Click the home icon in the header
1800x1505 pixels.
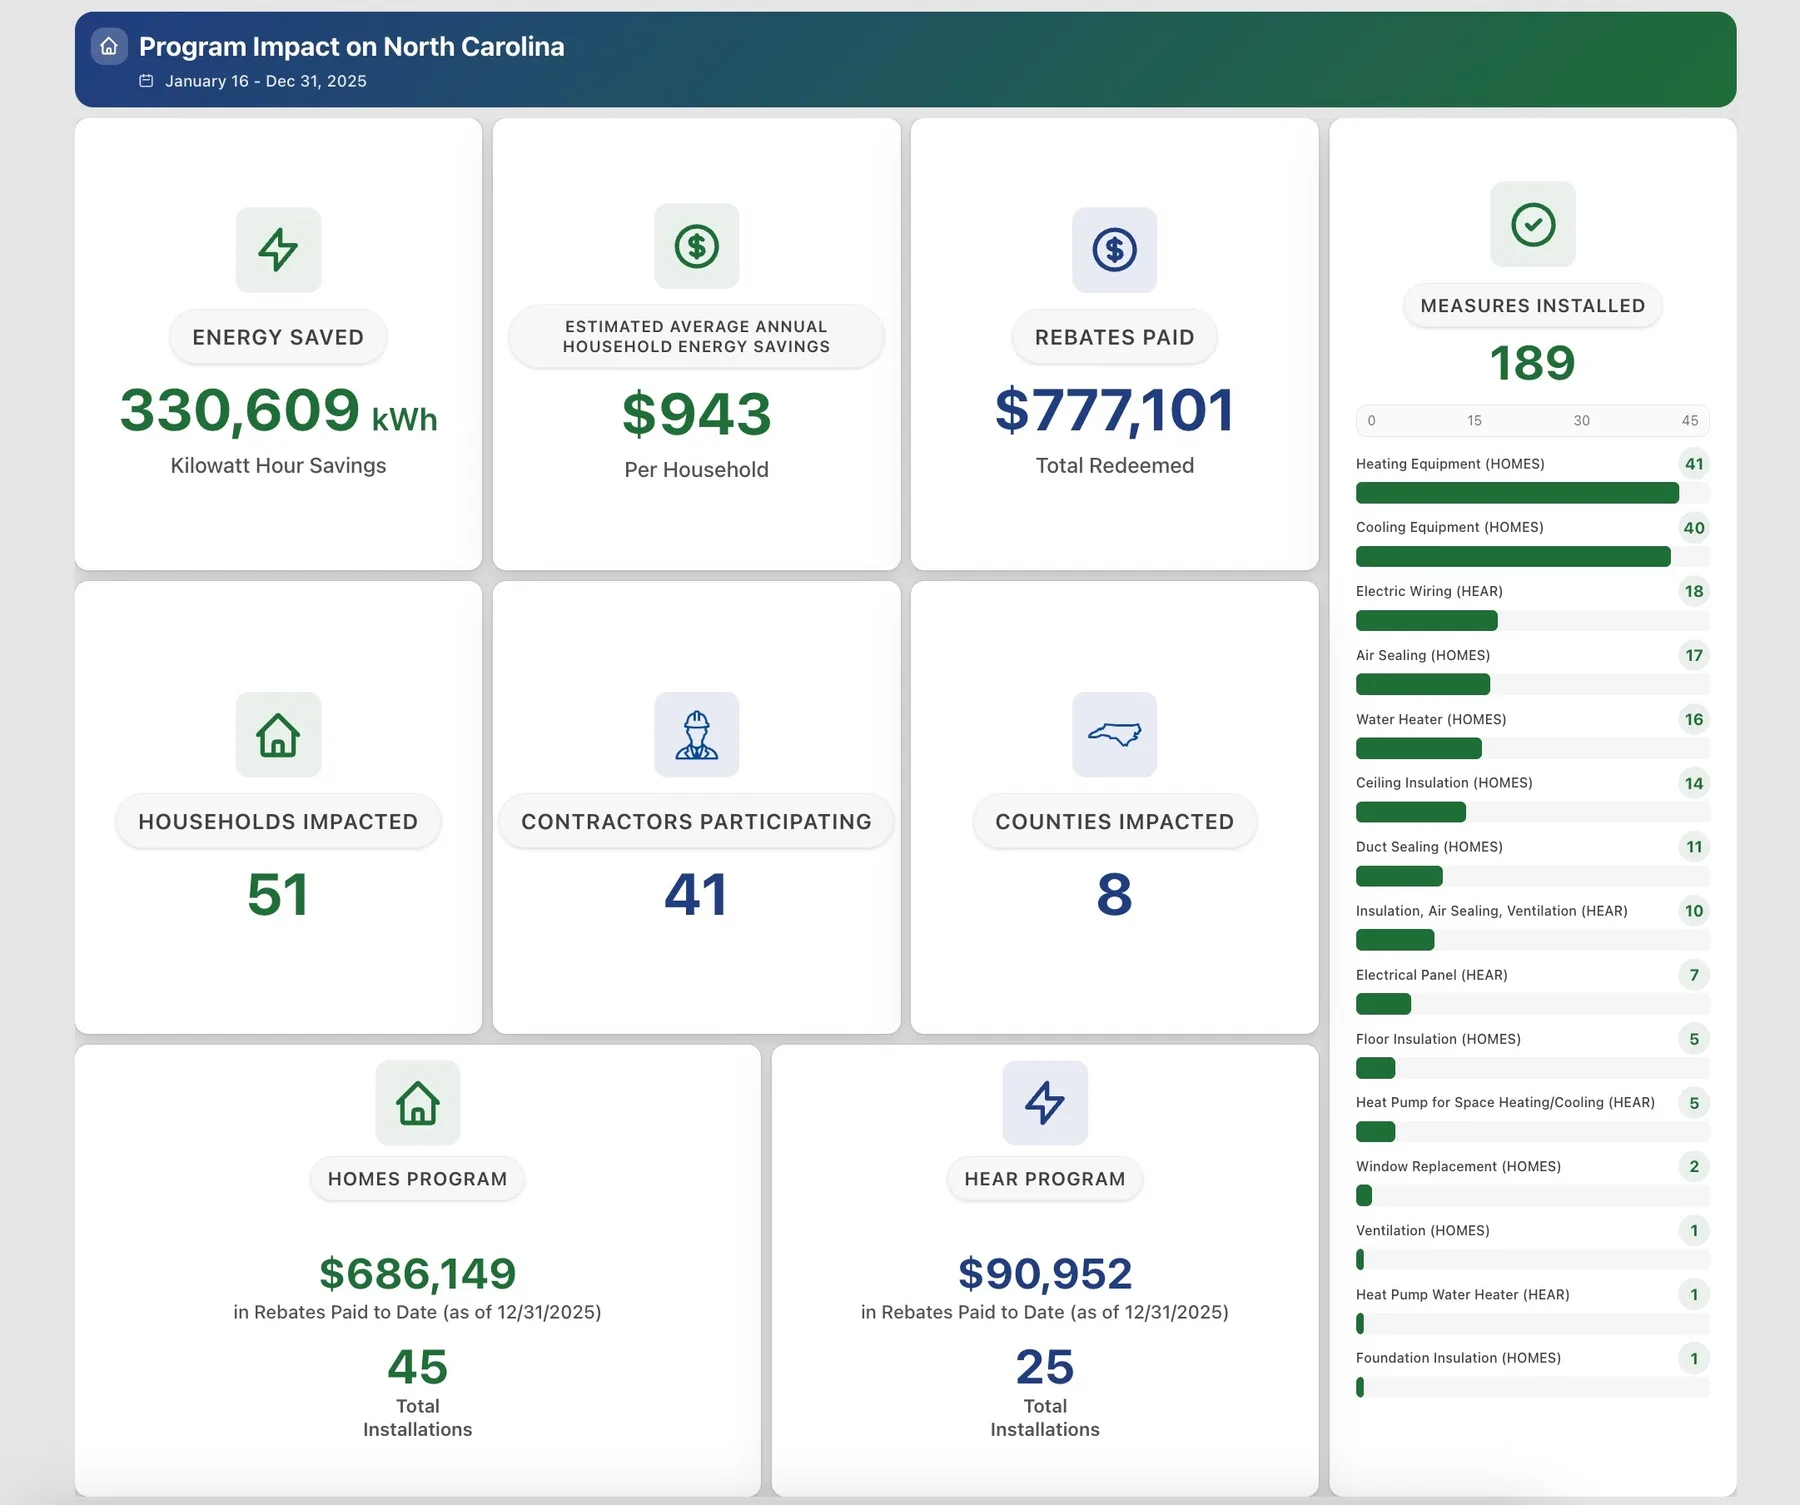(x=109, y=46)
